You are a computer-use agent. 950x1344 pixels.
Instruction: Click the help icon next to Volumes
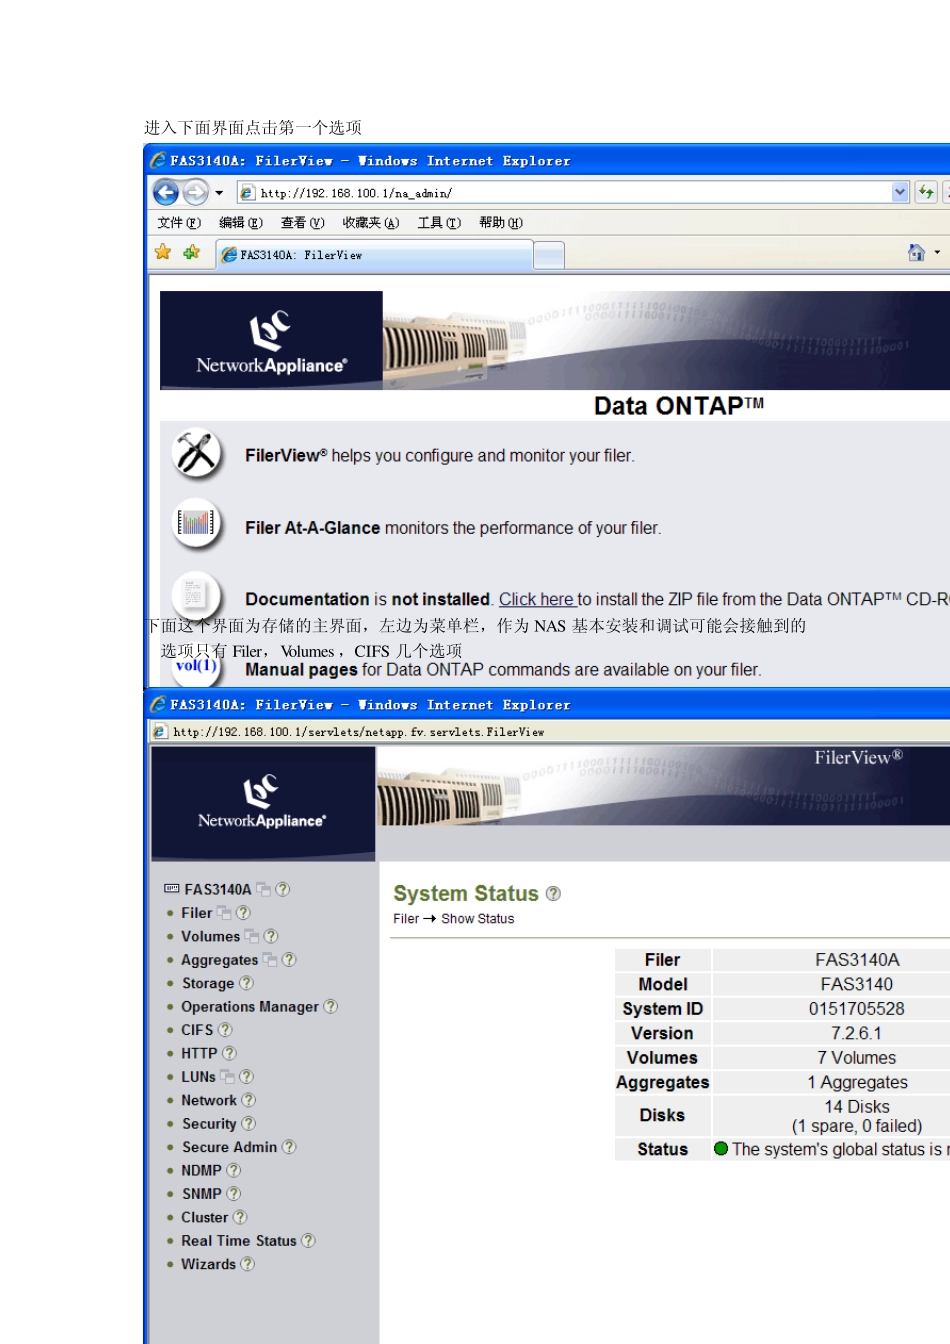(x=271, y=937)
